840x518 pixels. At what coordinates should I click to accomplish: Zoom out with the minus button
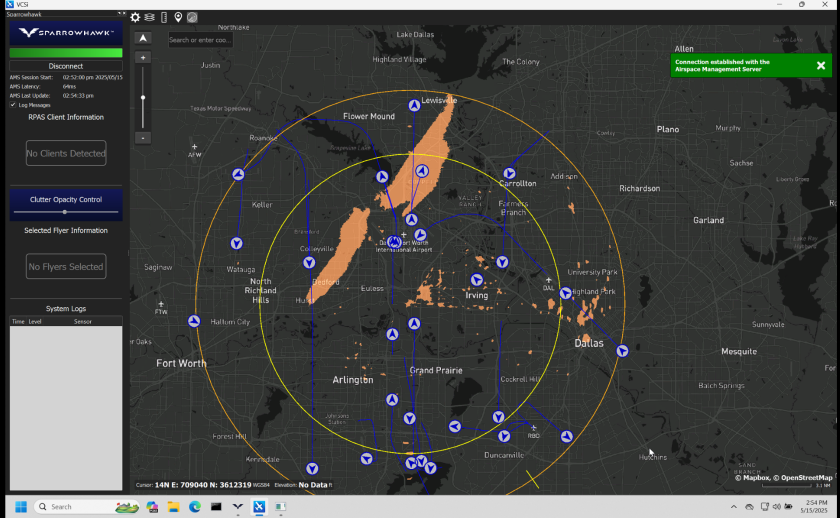(x=143, y=138)
